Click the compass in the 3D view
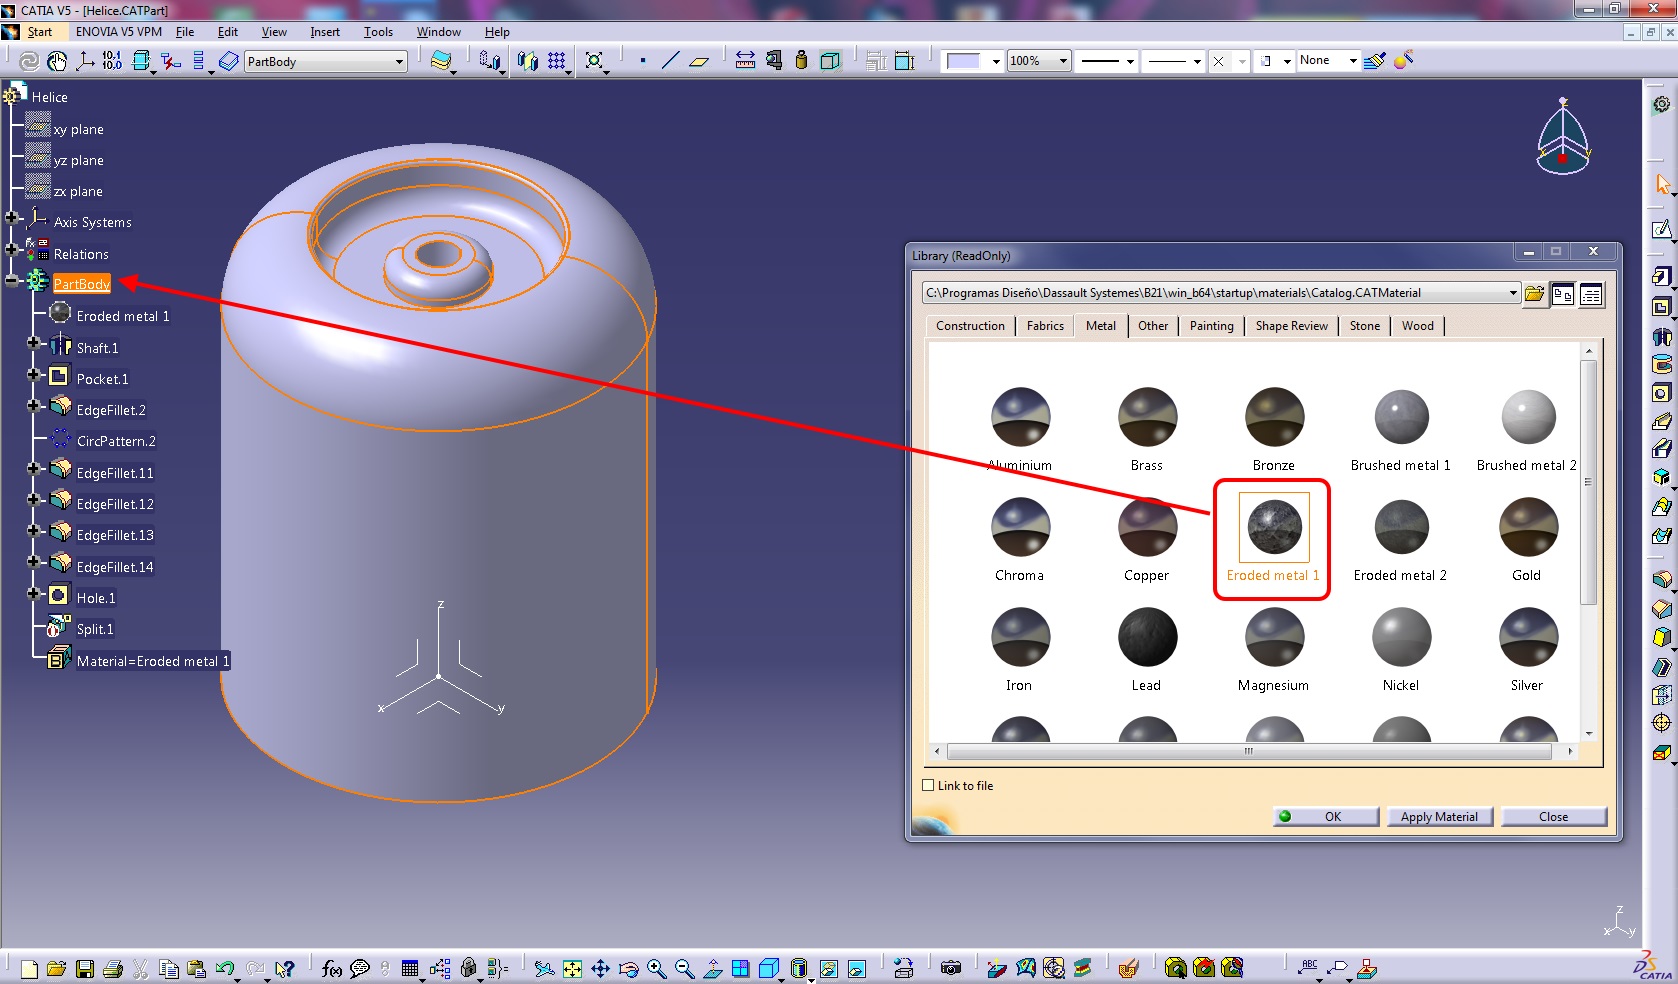The width and height of the screenshot is (1678, 984). click(x=1563, y=137)
